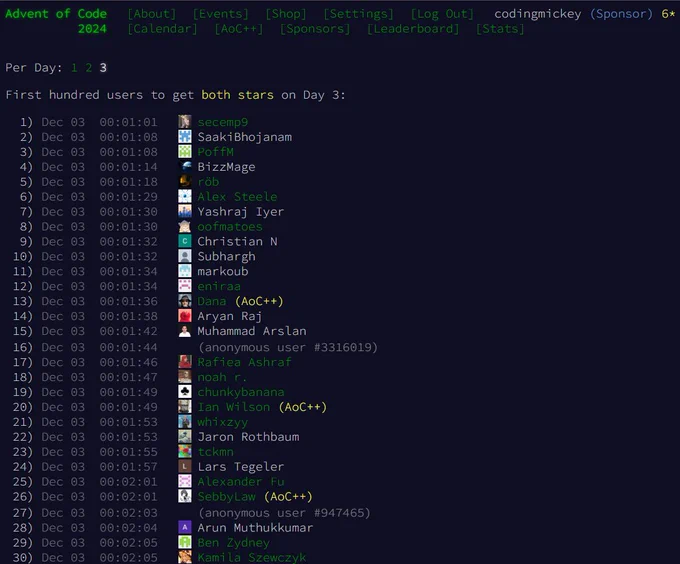
Task: Click the (AoC++) badge next to SebbyLaw
Action: [x=288, y=496]
